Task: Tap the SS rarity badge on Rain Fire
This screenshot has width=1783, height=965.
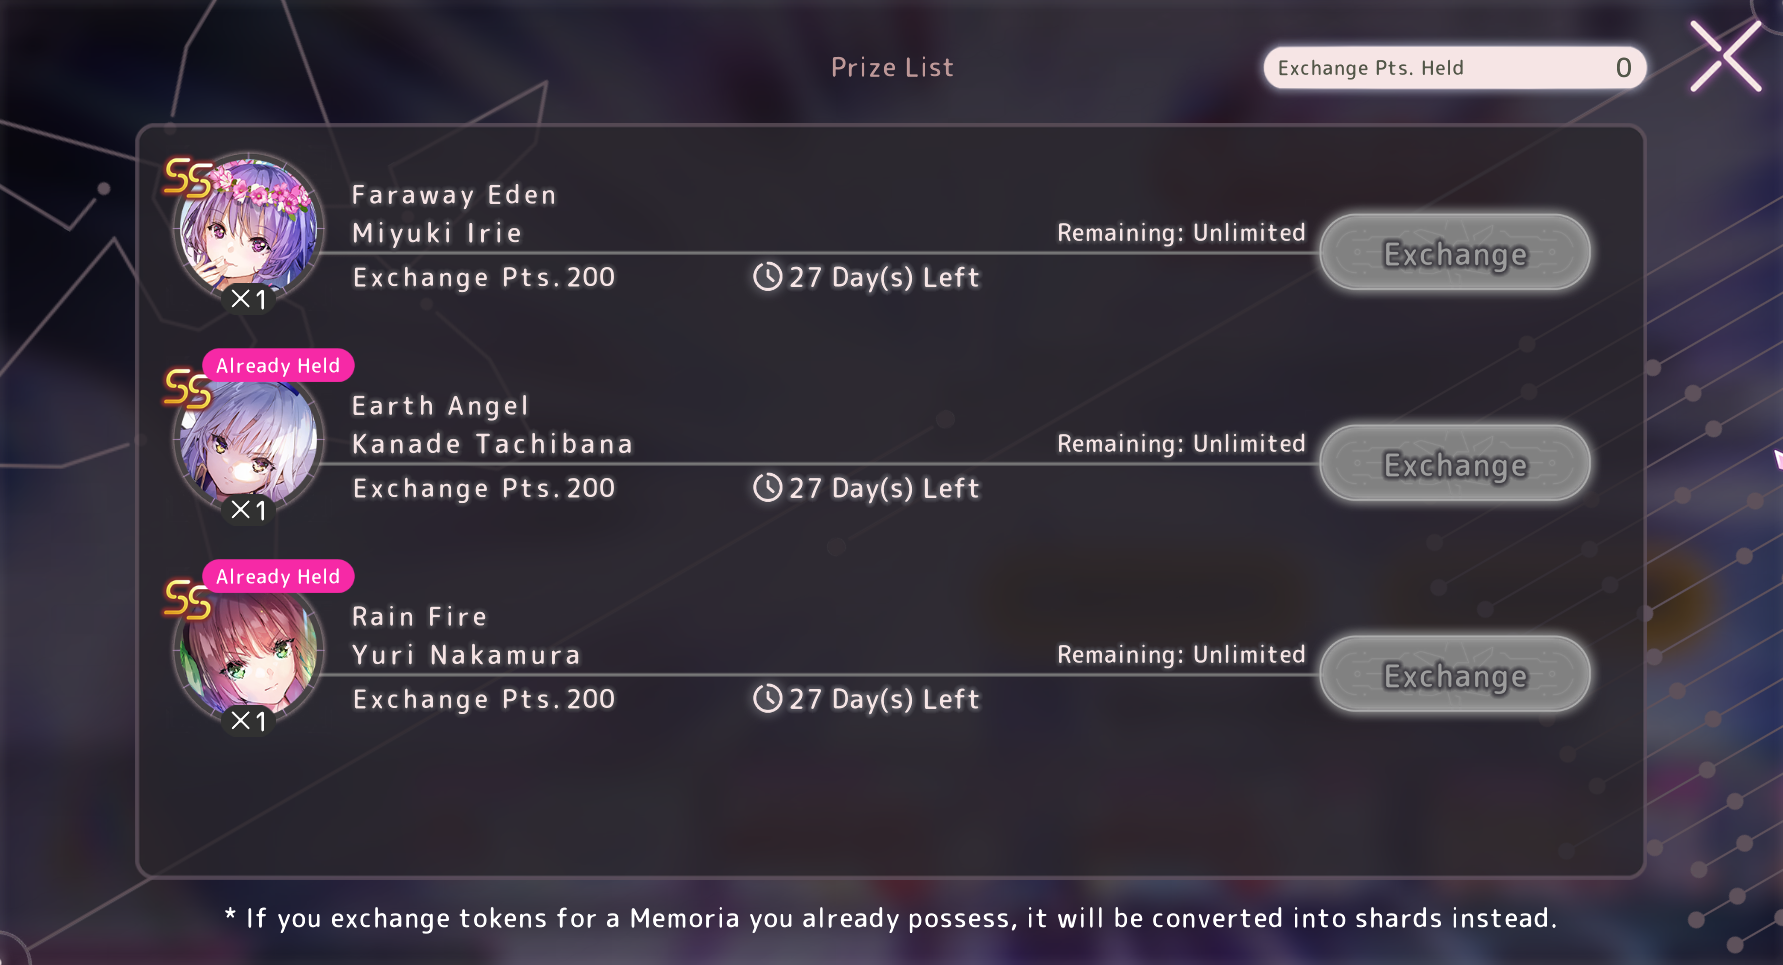Action: pyautogui.click(x=187, y=600)
